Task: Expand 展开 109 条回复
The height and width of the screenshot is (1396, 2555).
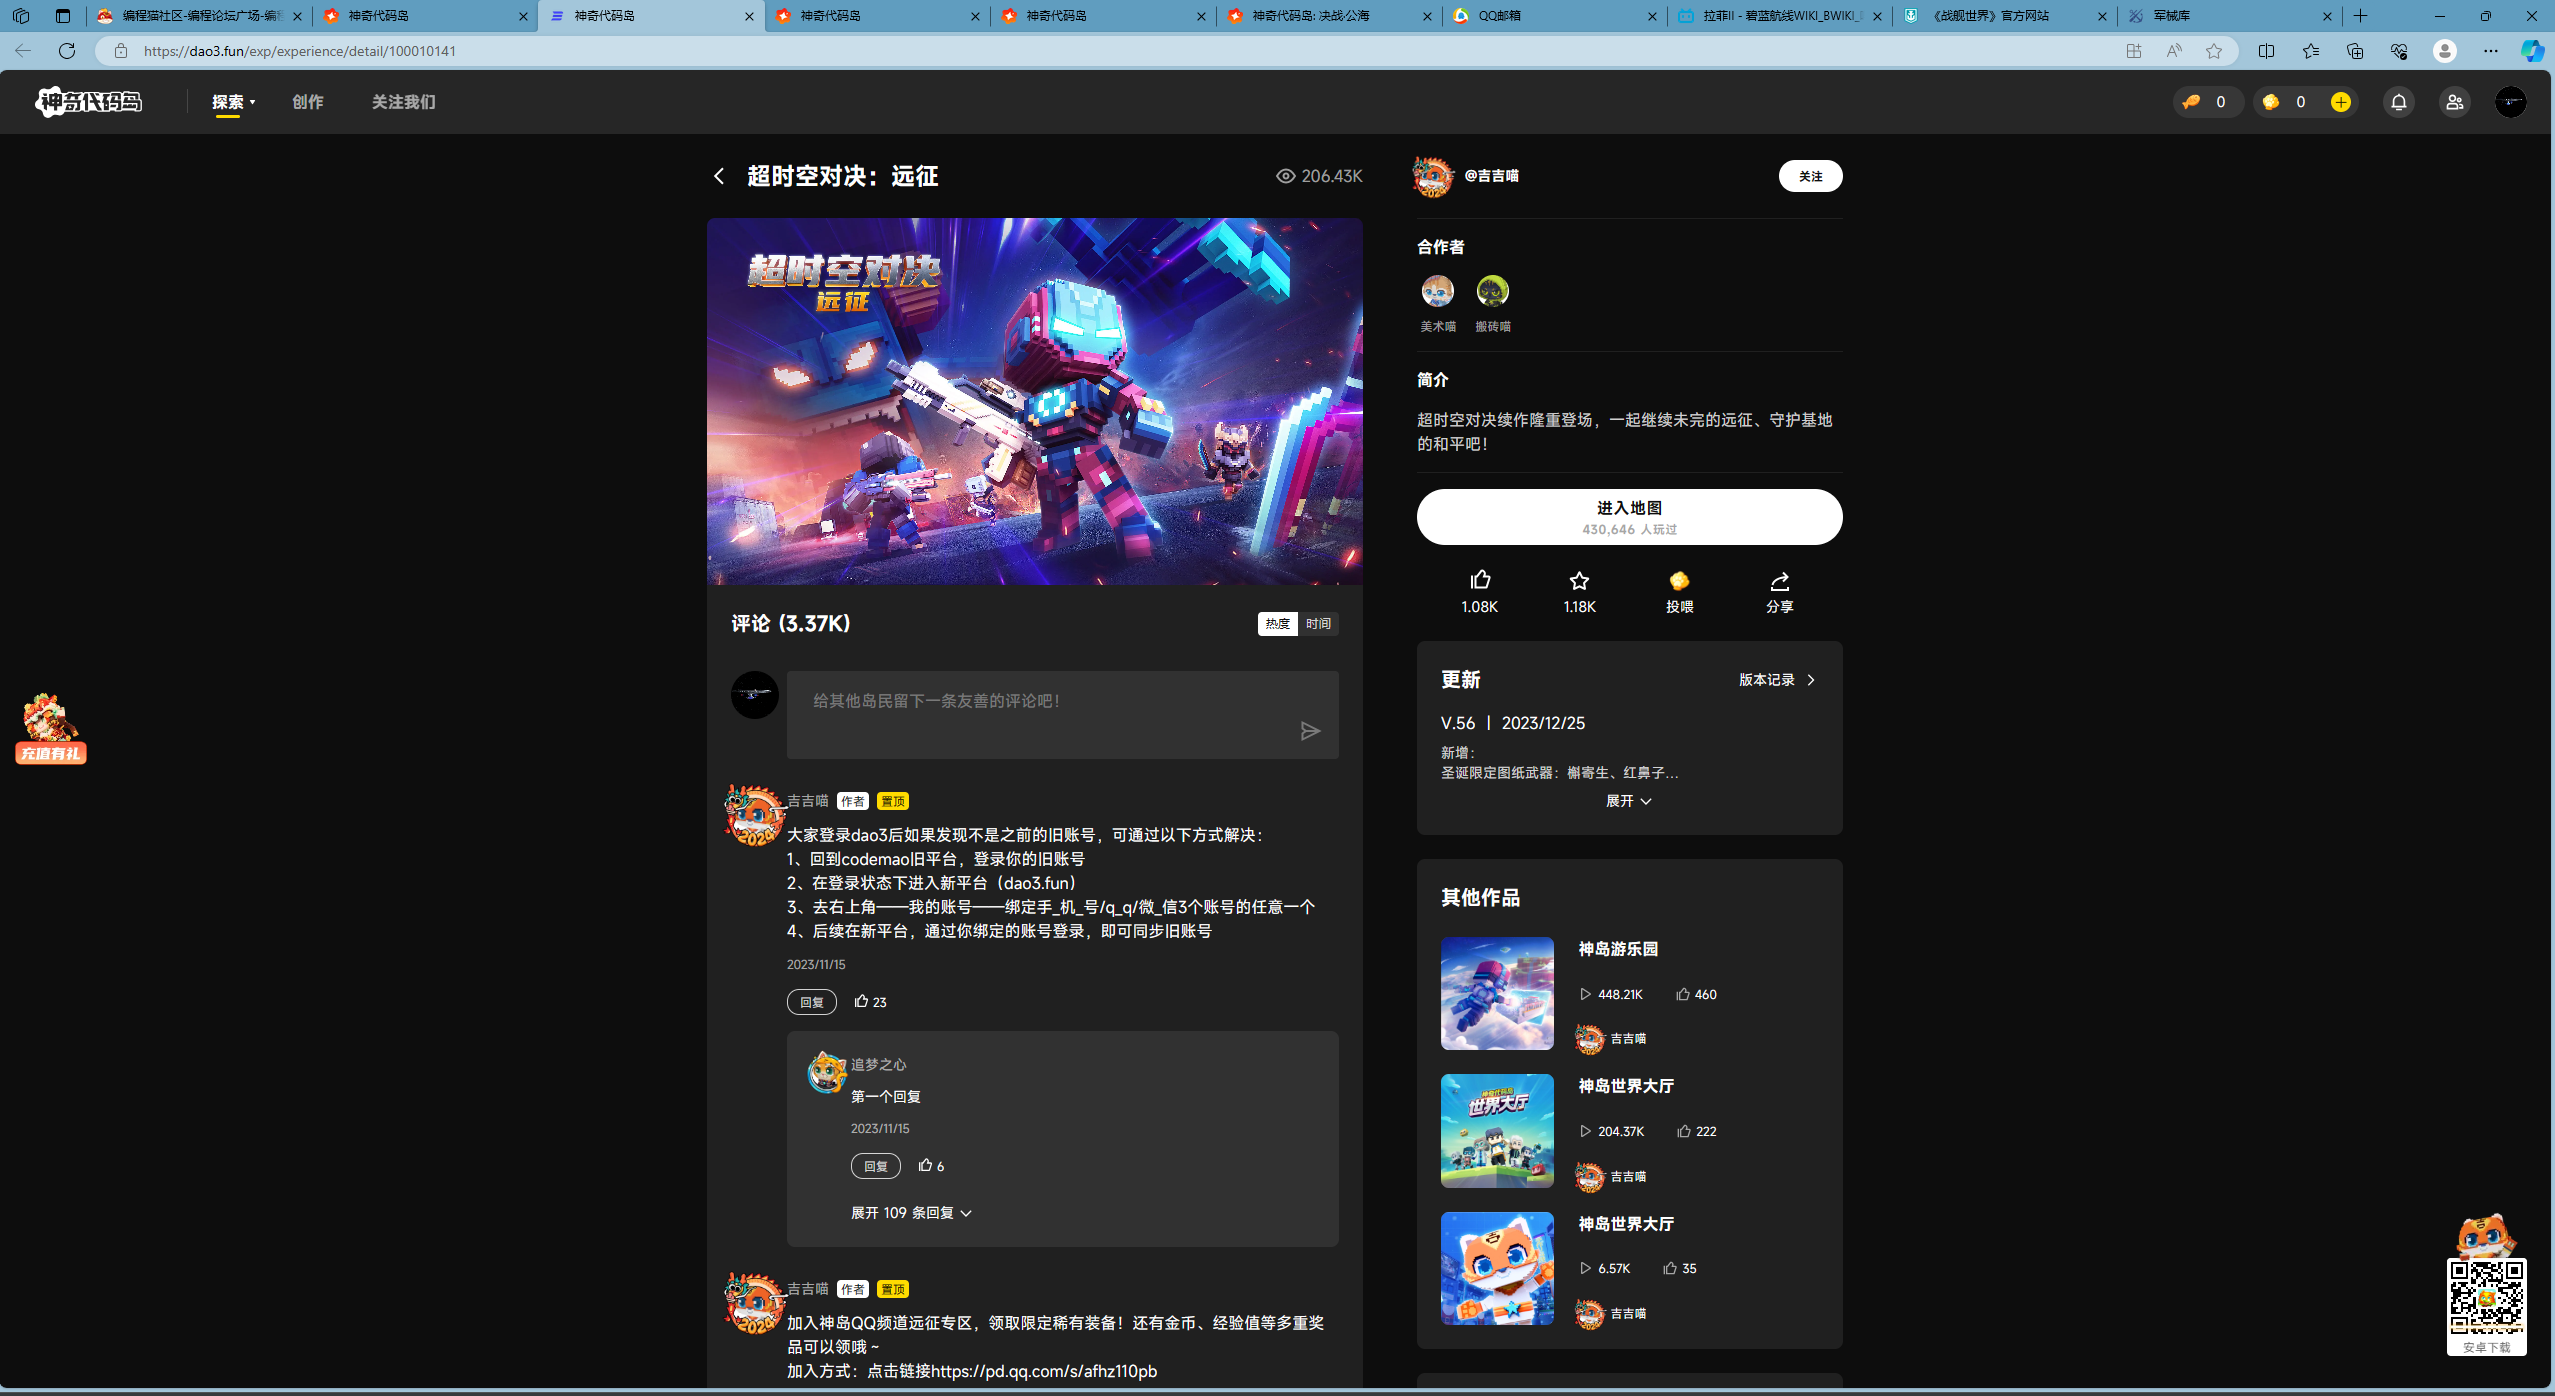Action: pyautogui.click(x=911, y=1213)
